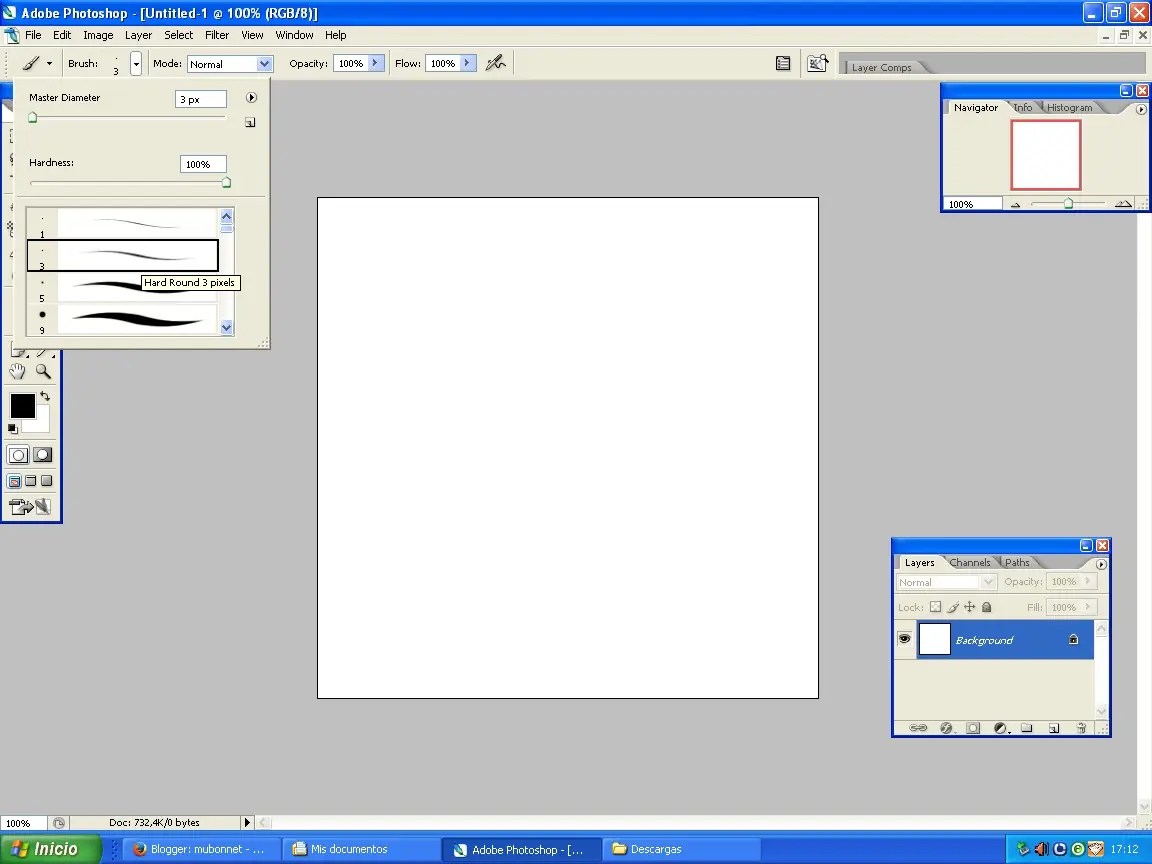Click the File Browser icon
Viewport: 1152px width, 864px height.
point(817,64)
